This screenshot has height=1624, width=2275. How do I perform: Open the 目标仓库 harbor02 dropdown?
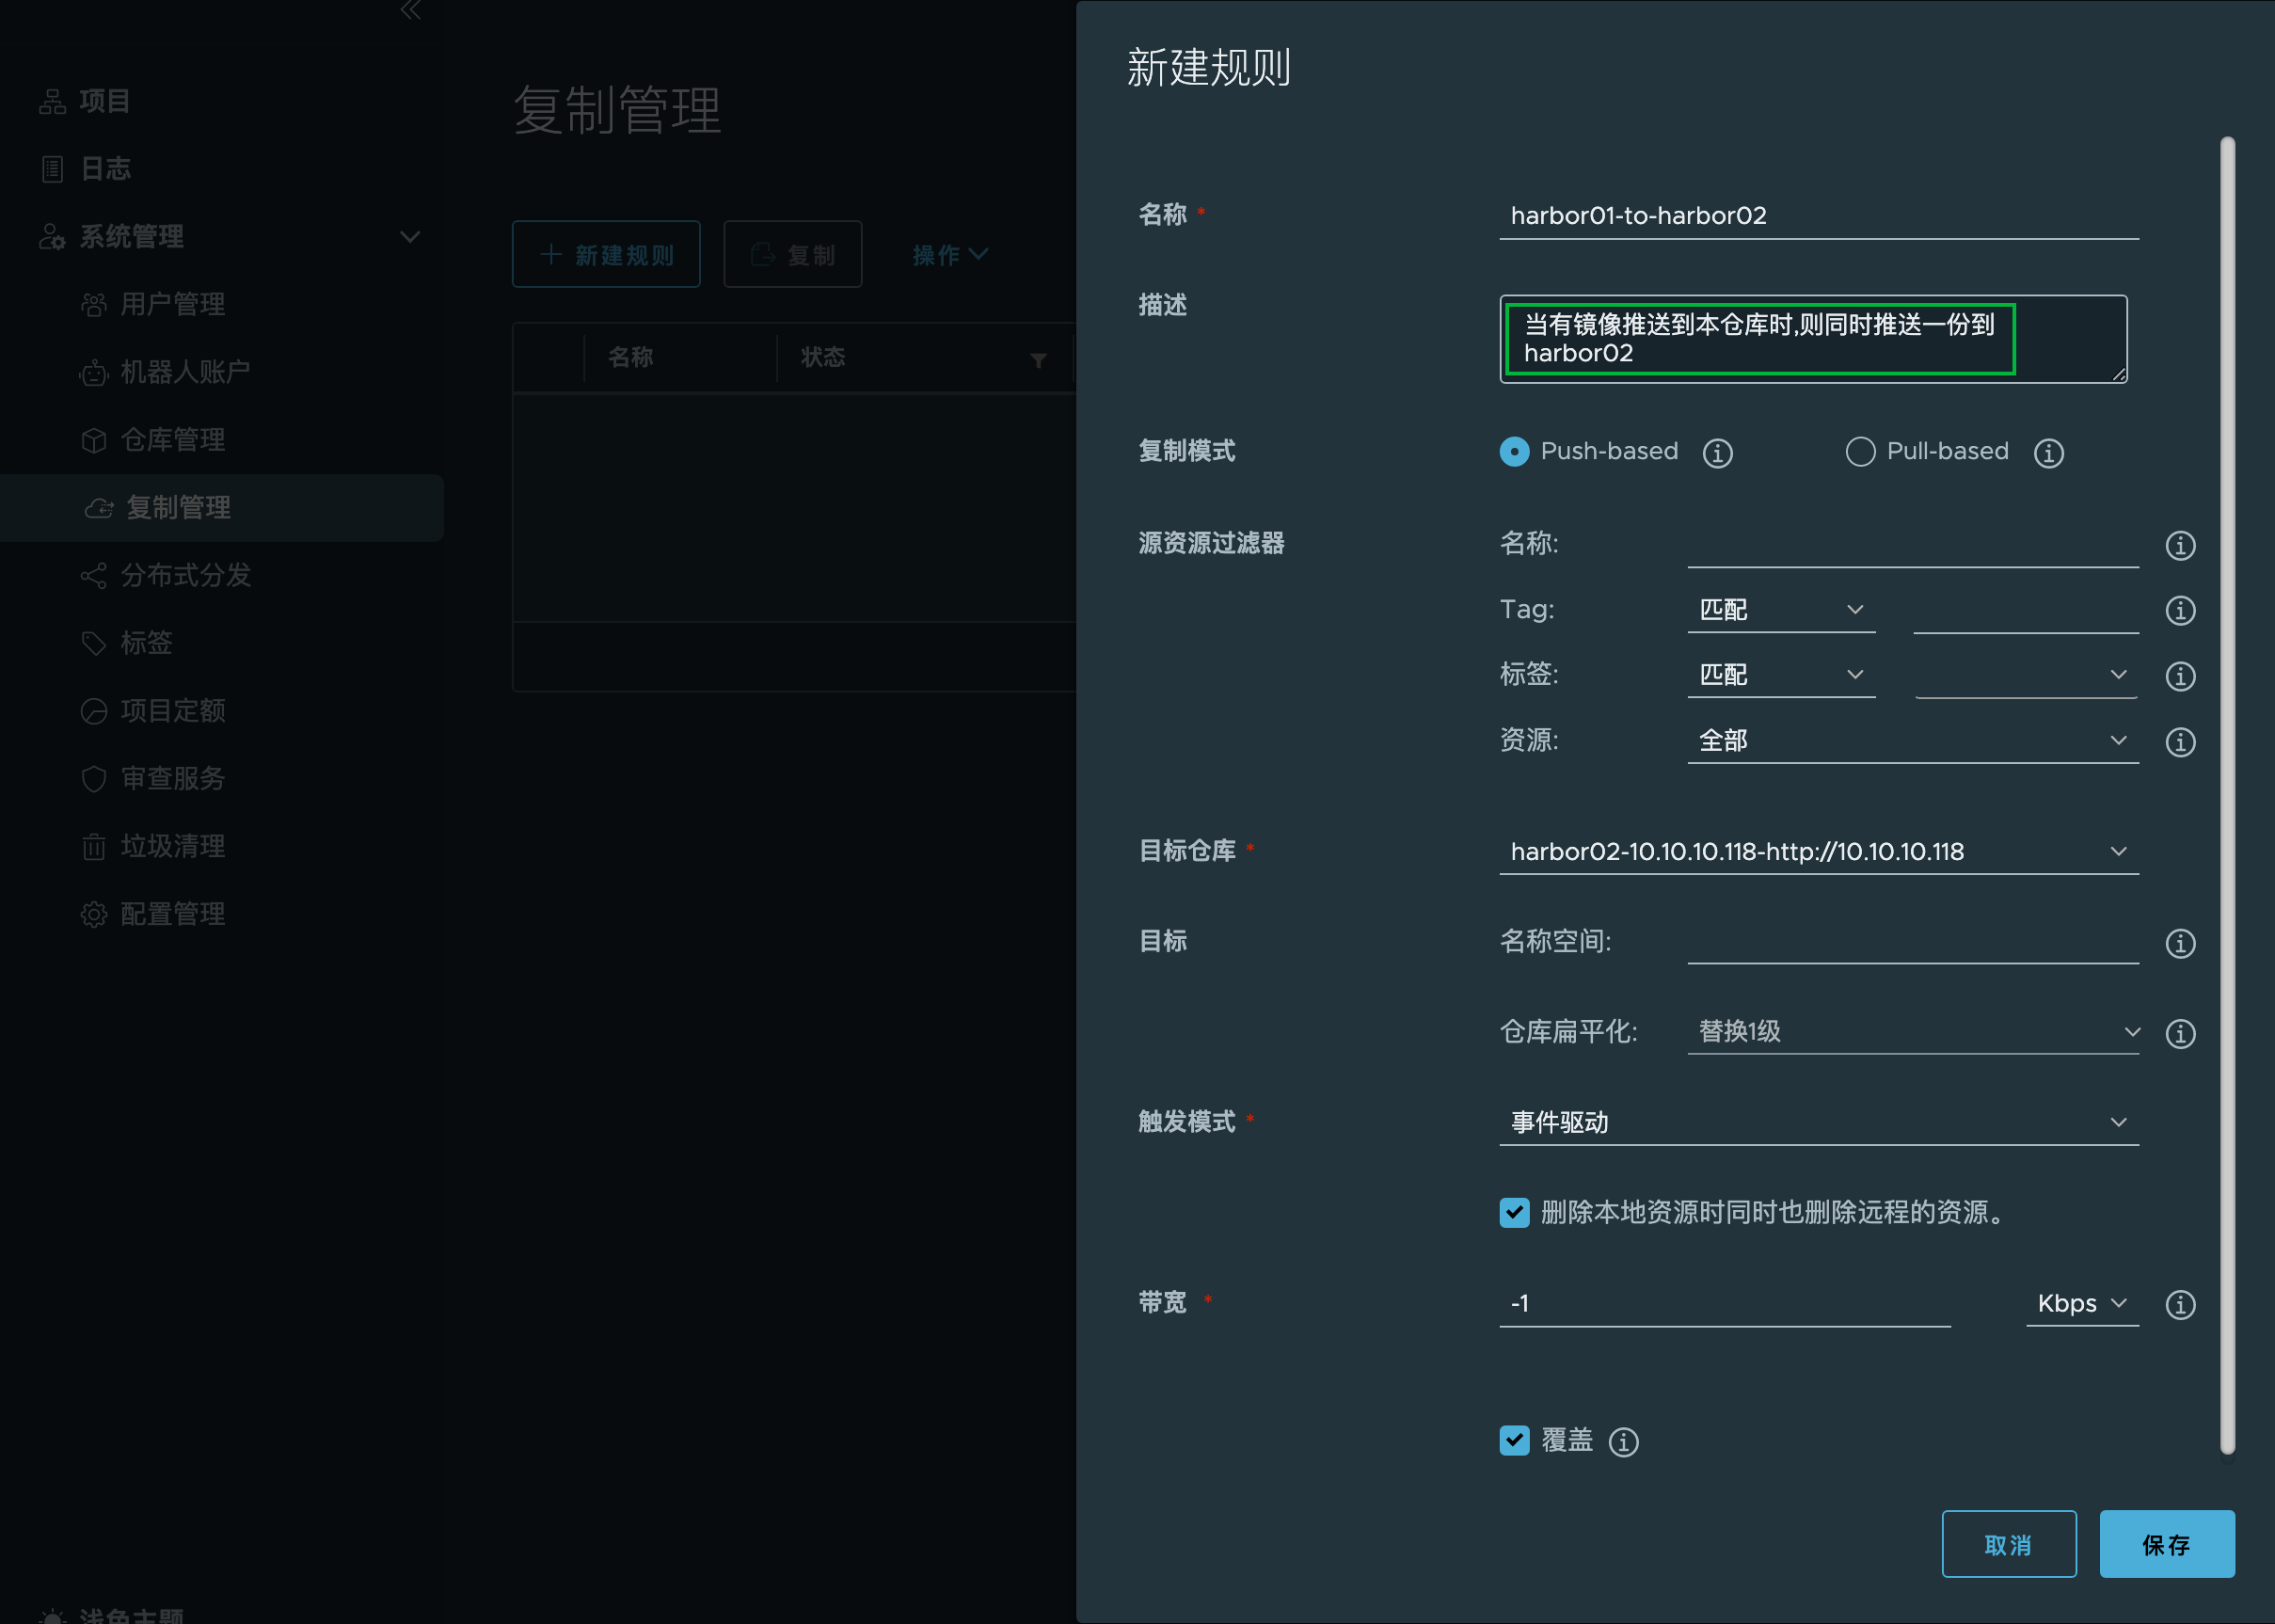click(1819, 852)
